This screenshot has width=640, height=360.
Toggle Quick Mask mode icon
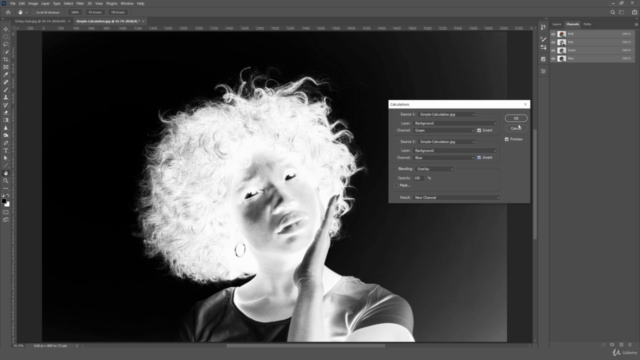click(x=6, y=212)
